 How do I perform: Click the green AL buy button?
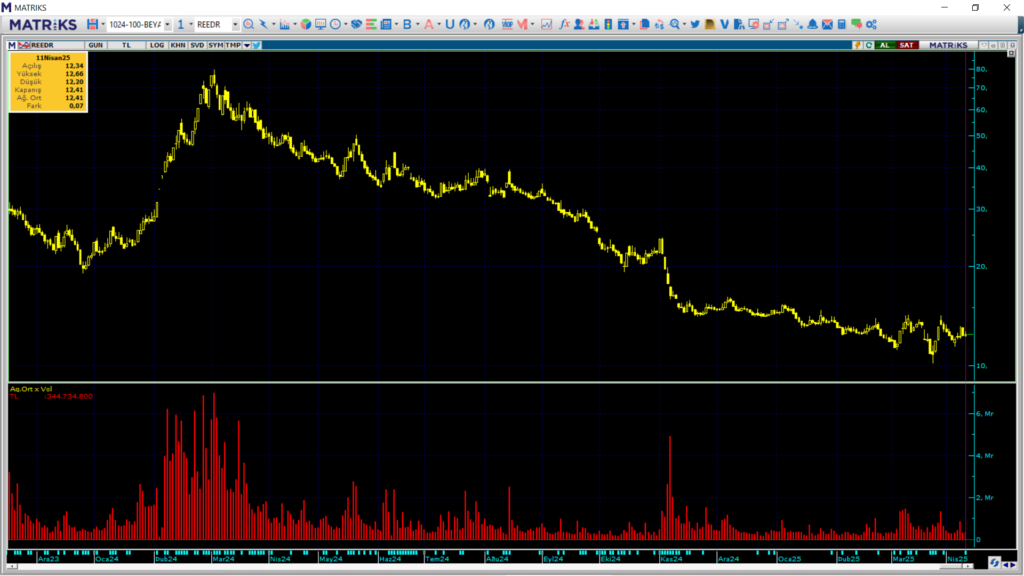(x=884, y=45)
